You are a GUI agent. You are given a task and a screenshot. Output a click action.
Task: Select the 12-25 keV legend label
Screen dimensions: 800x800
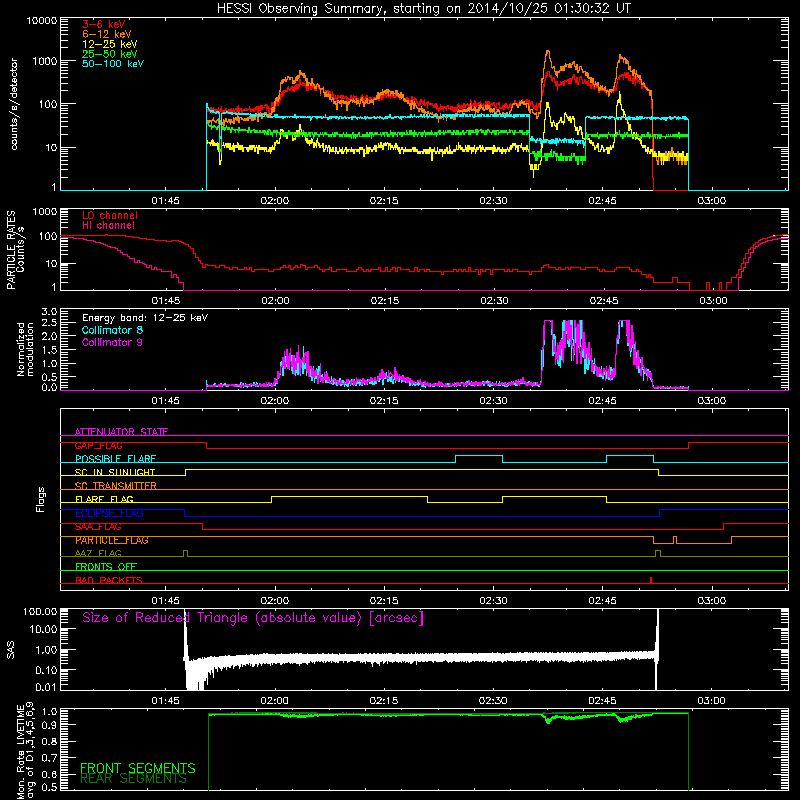click(x=110, y=44)
